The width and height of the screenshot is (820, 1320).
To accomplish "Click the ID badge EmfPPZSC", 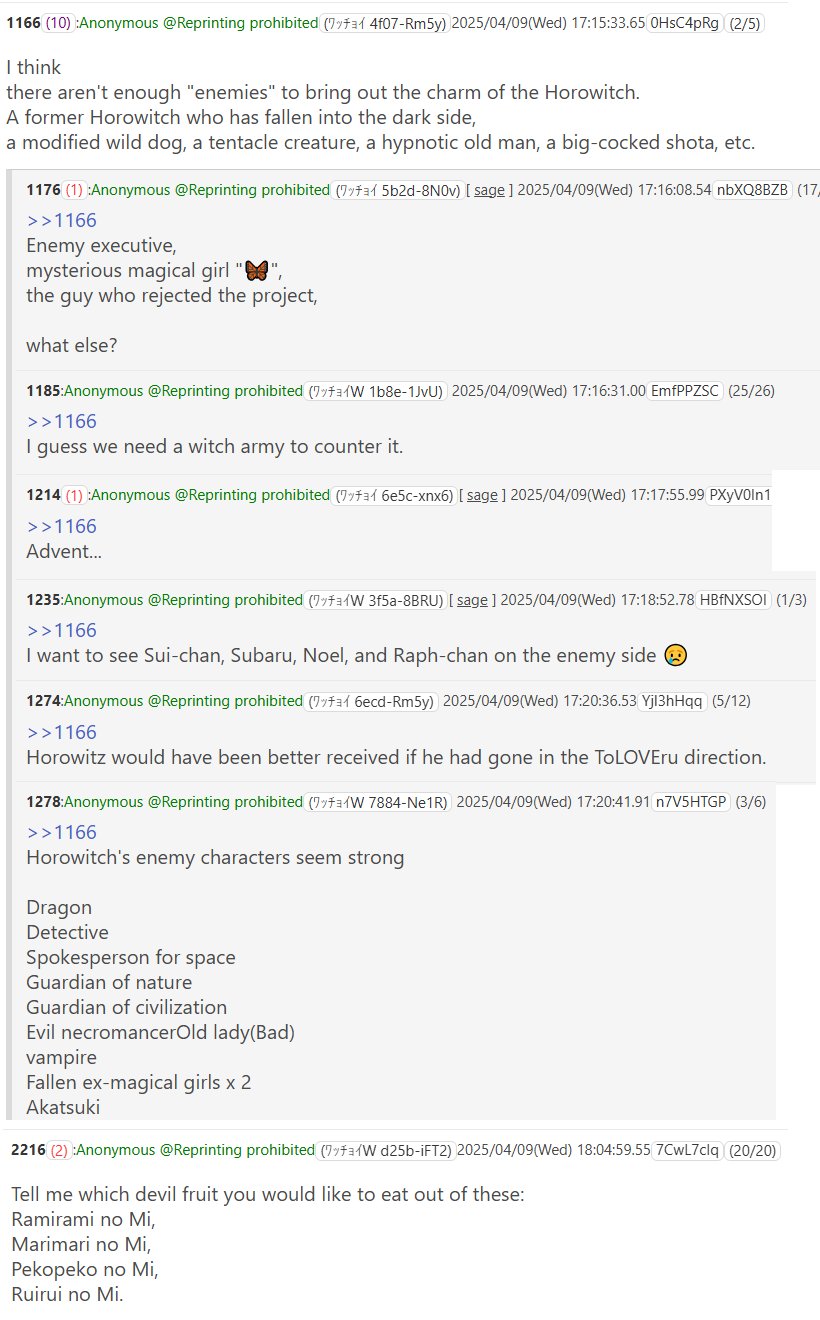I will (685, 391).
